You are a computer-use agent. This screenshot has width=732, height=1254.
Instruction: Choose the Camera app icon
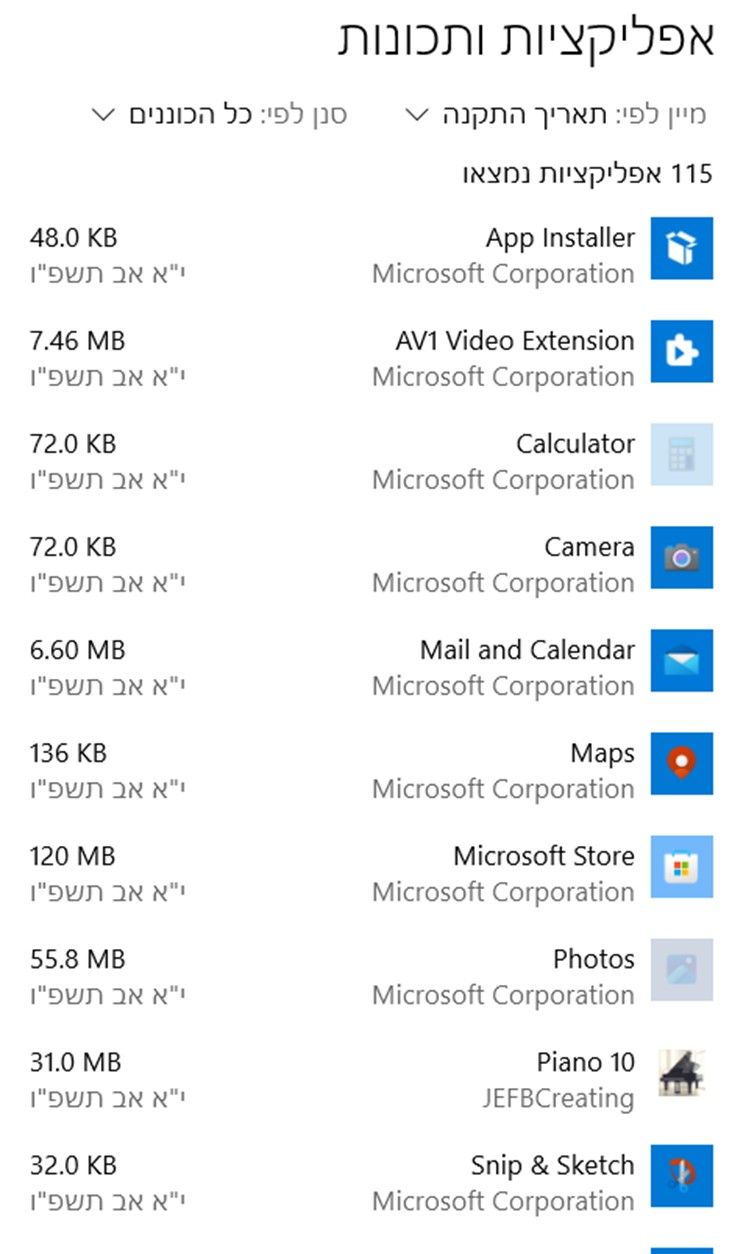(x=682, y=557)
